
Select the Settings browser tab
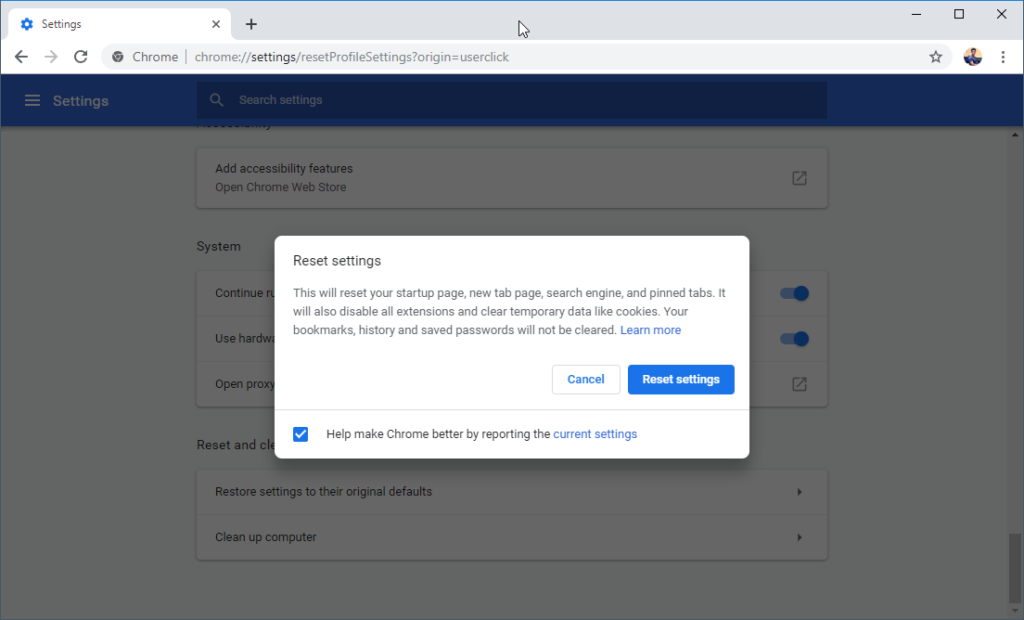click(110, 23)
